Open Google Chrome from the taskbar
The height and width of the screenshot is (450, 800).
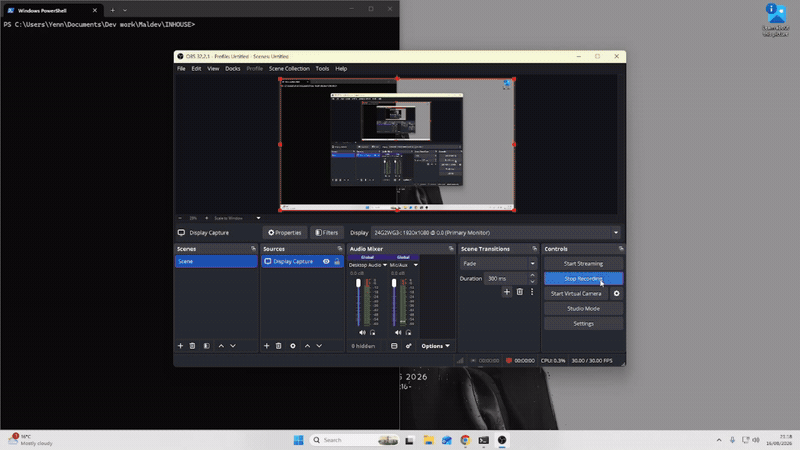click(x=465, y=440)
